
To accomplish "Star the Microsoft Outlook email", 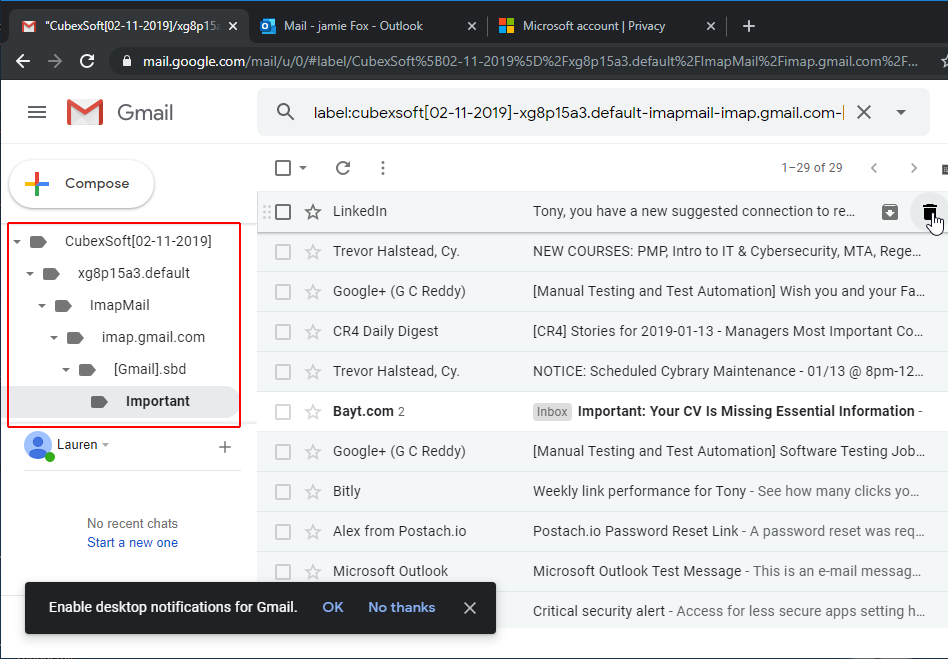I will tap(313, 571).
